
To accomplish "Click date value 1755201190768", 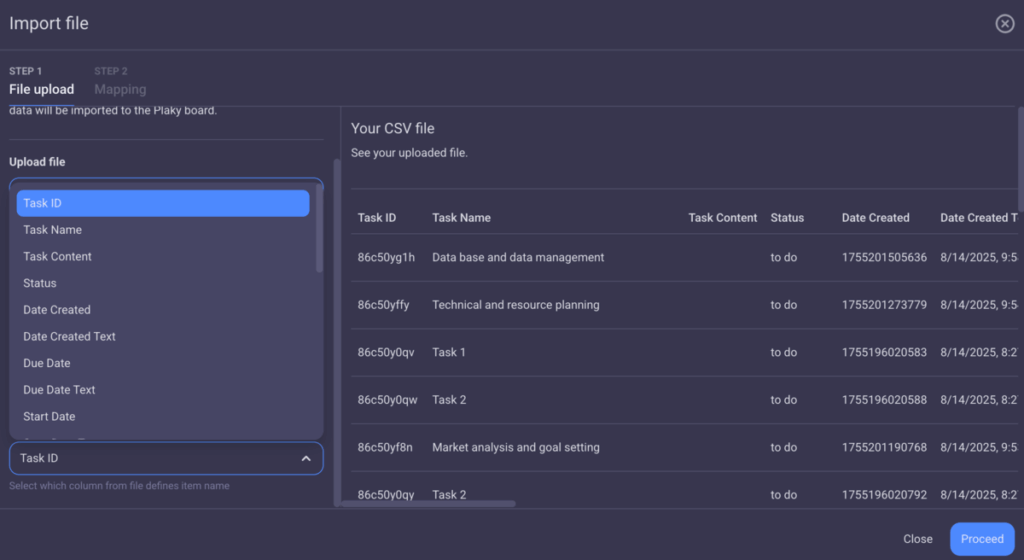I will point(884,448).
